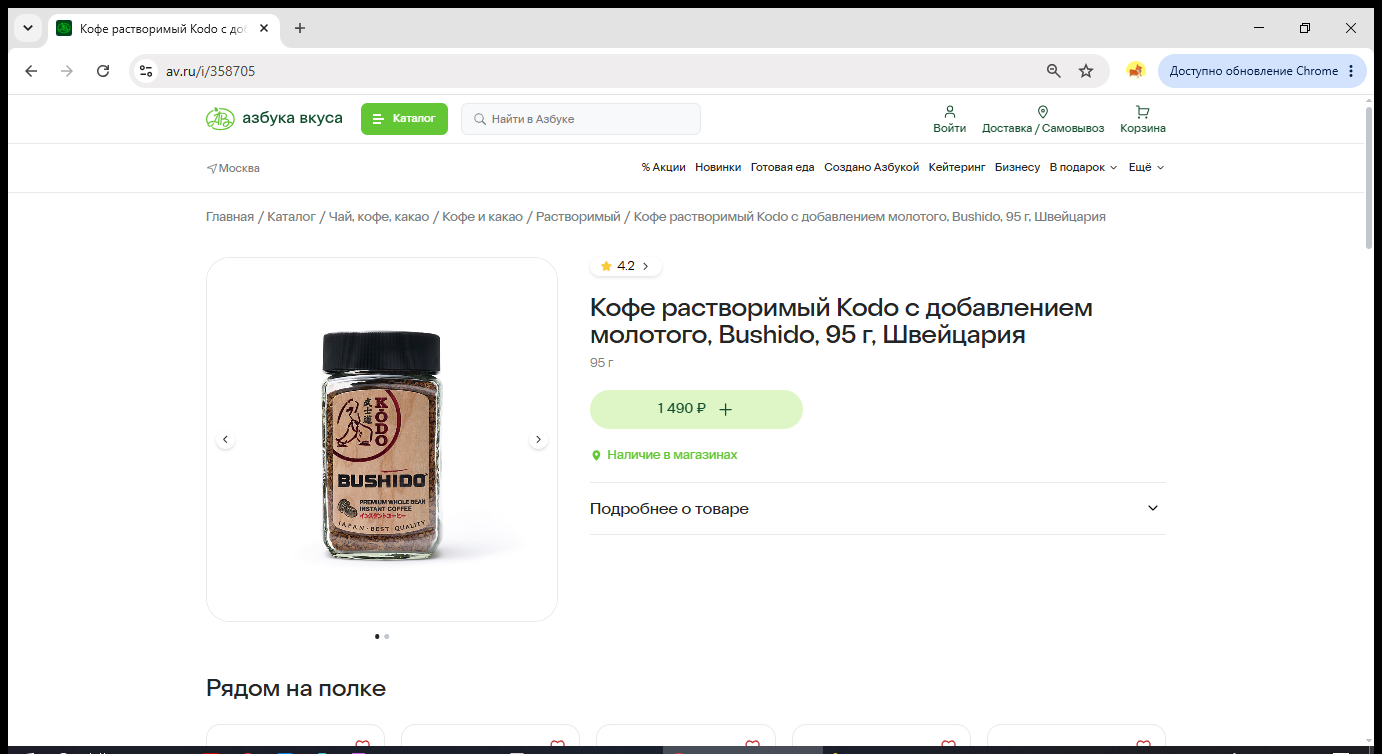1382x754 pixels.
Task: Open Чай, кофе, какао breadcrumb
Action: click(379, 217)
